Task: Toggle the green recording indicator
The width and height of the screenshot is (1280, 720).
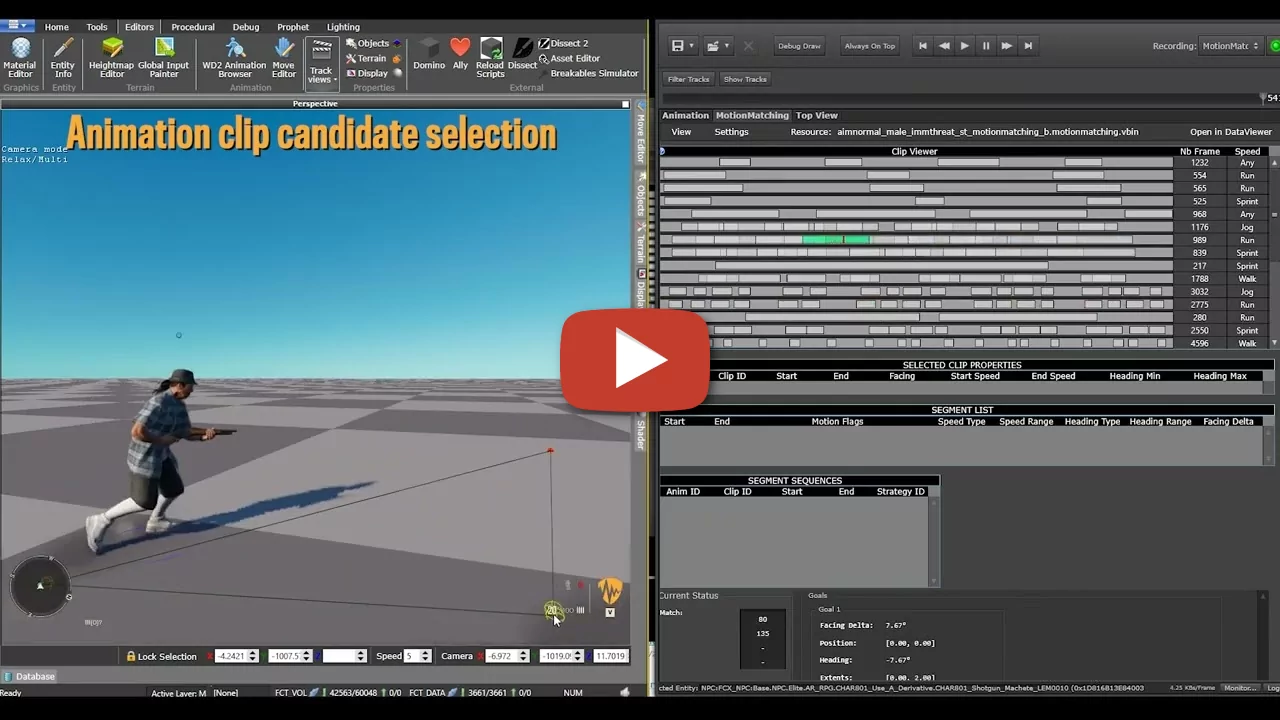Action: (1274, 46)
